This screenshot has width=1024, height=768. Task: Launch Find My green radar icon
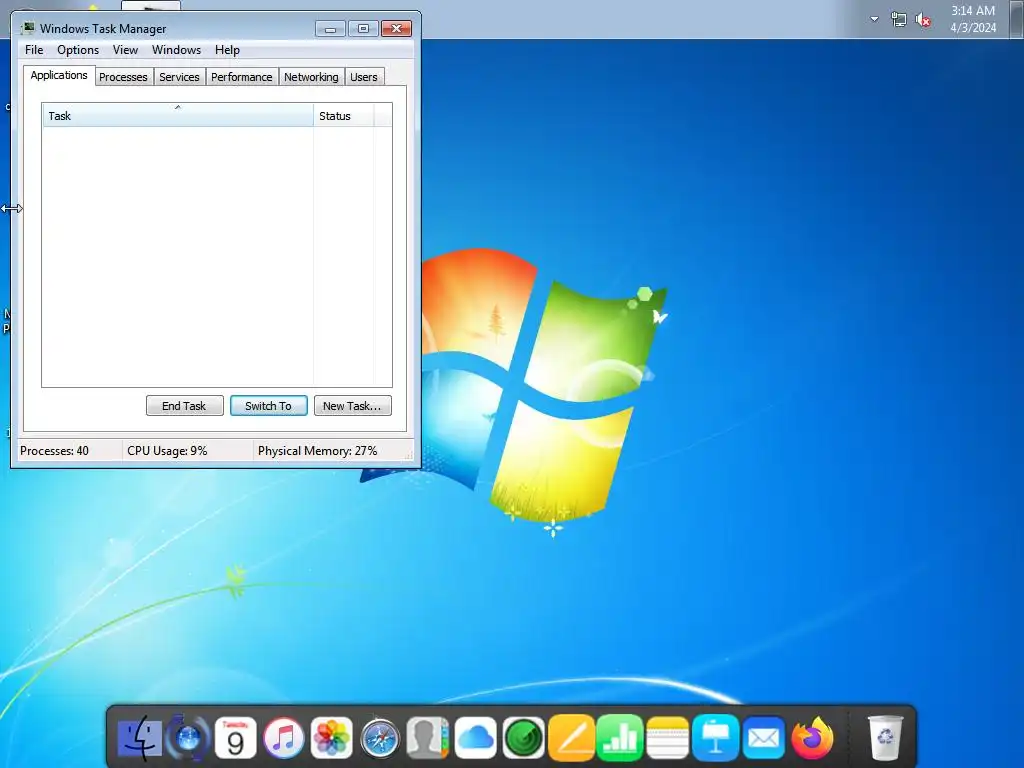(x=524, y=739)
